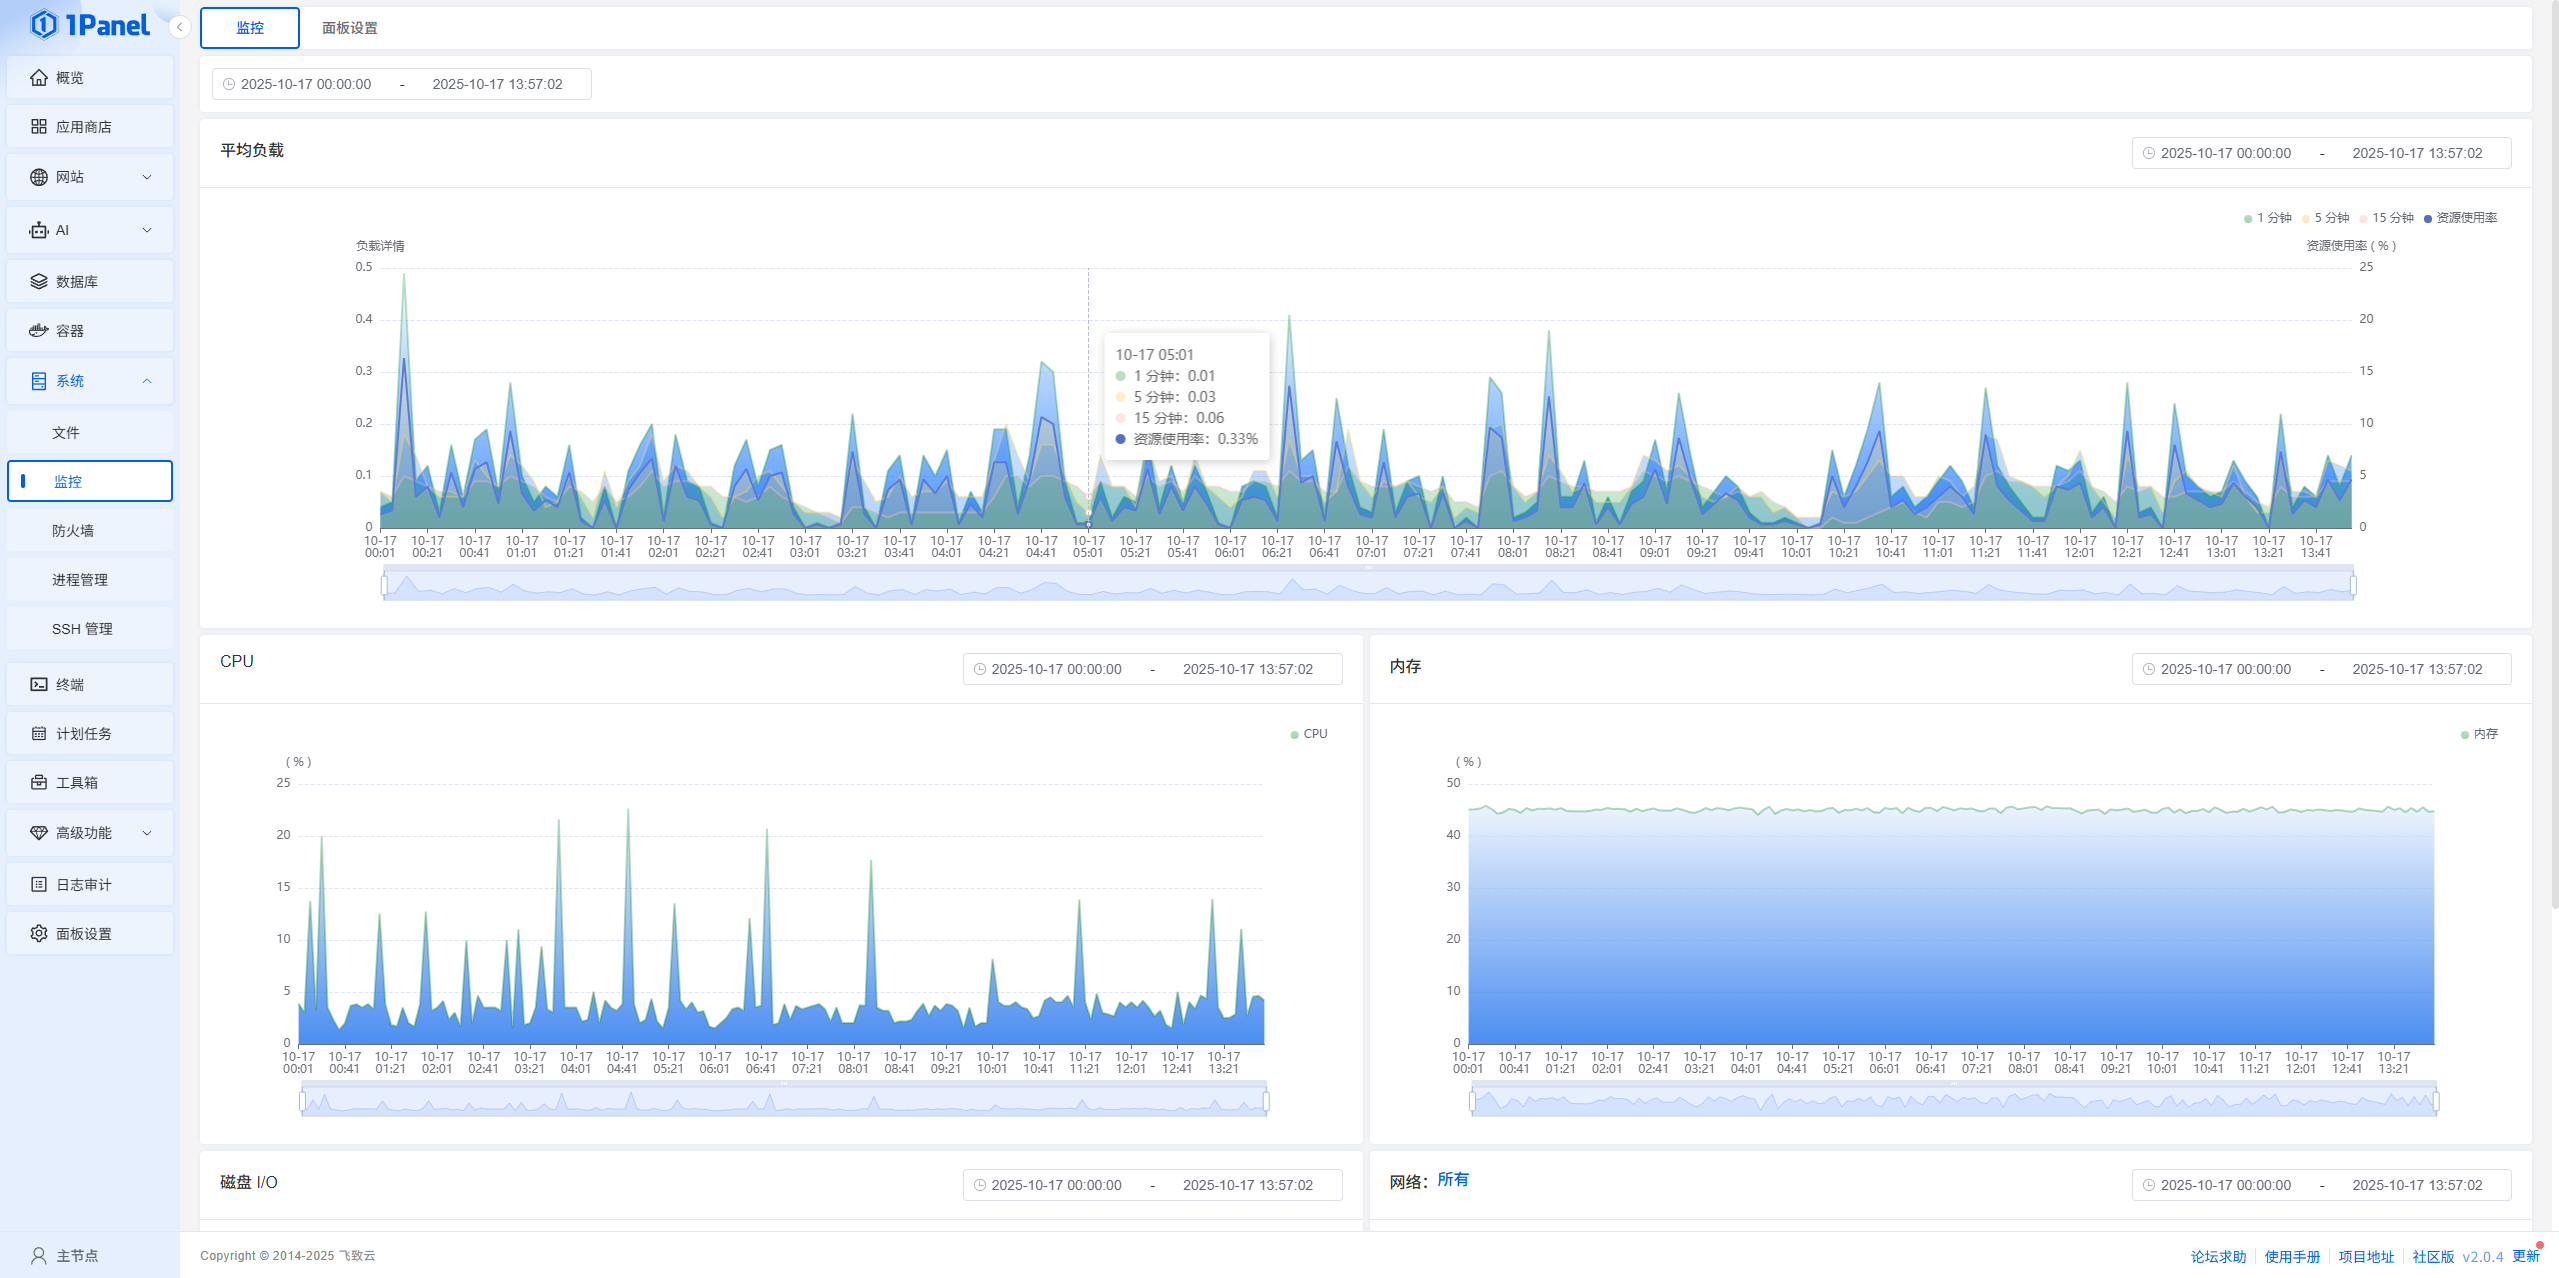Open the 使用手册 footer link
2559x1278 pixels.
tap(2291, 1256)
